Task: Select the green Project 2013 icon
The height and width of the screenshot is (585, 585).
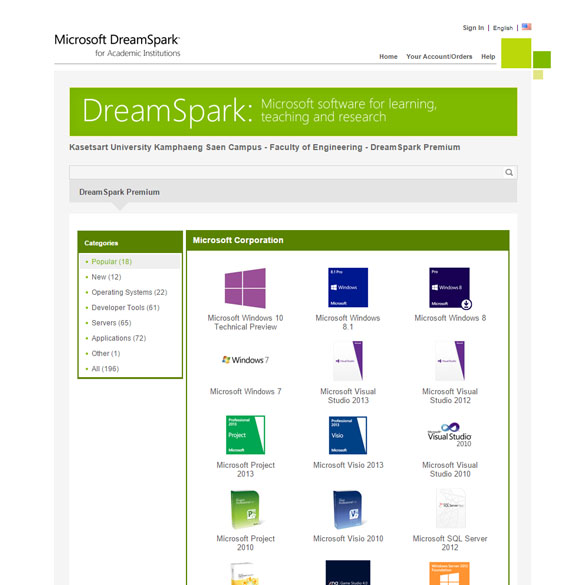Action: click(245, 435)
